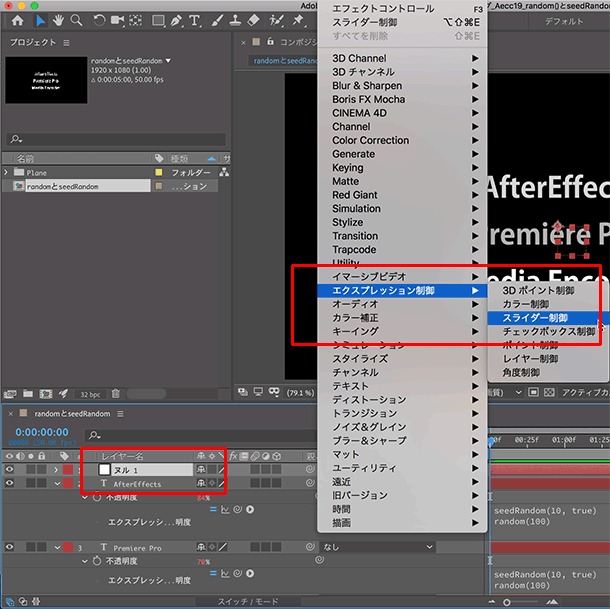Click the timeline zoom slider handle
Screen dimensions: 610x609
click(507, 602)
